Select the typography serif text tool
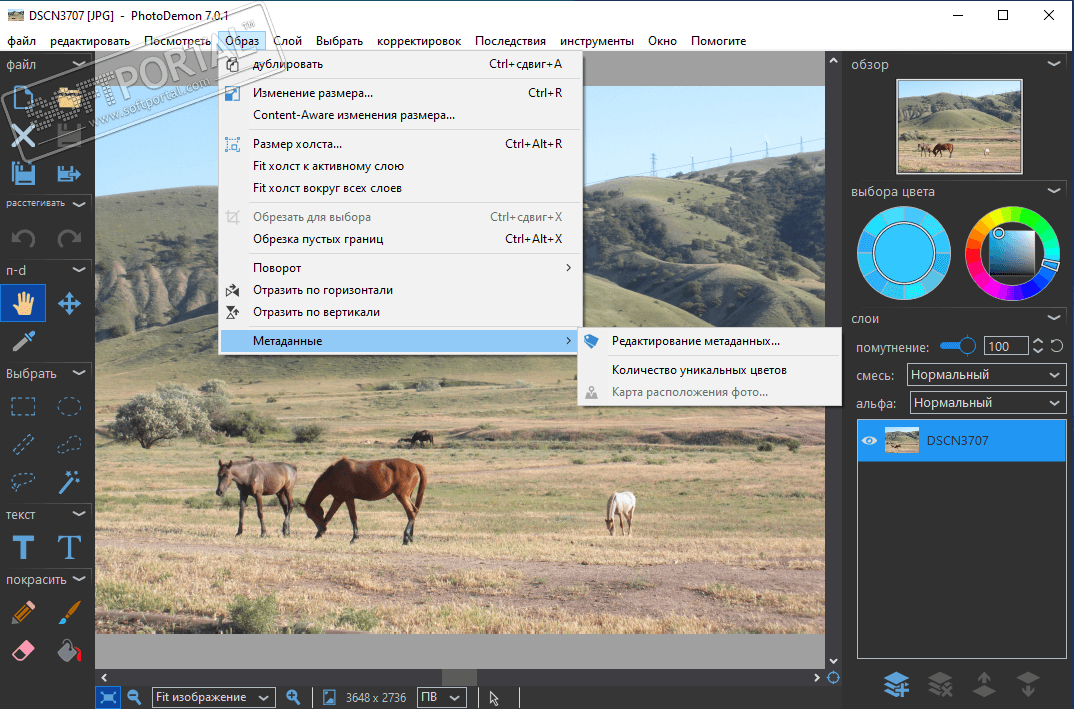This screenshot has height=709, width=1074. (68, 547)
